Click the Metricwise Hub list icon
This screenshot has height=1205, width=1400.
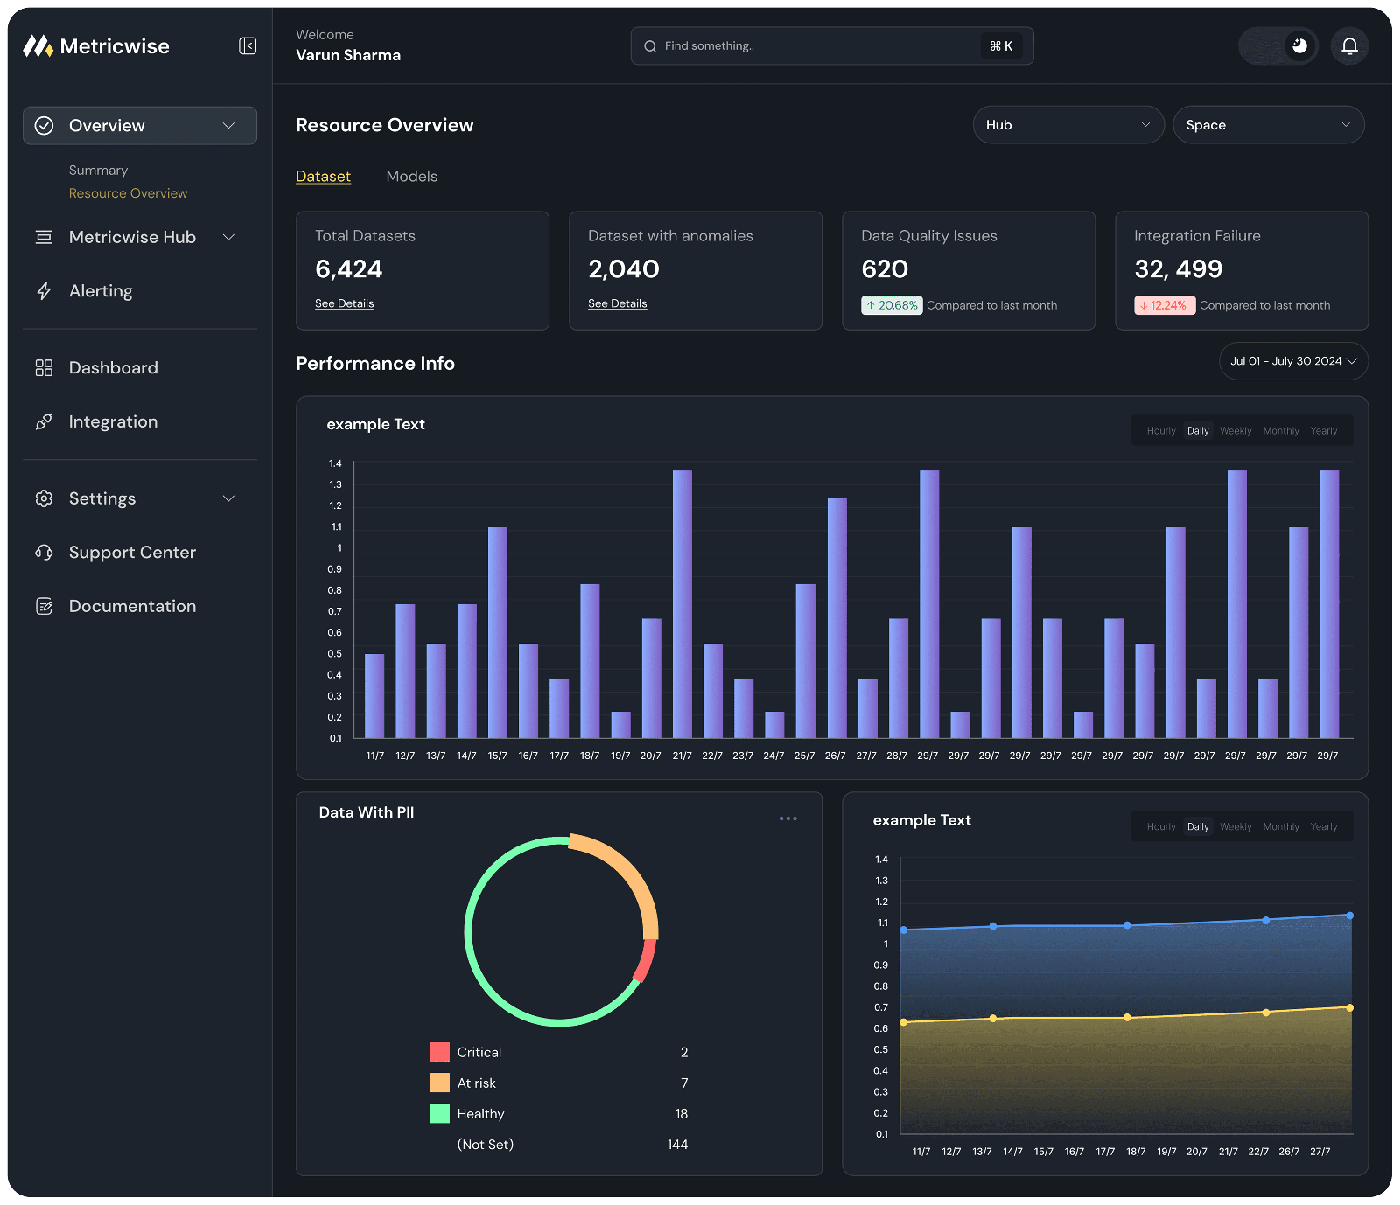click(x=44, y=237)
